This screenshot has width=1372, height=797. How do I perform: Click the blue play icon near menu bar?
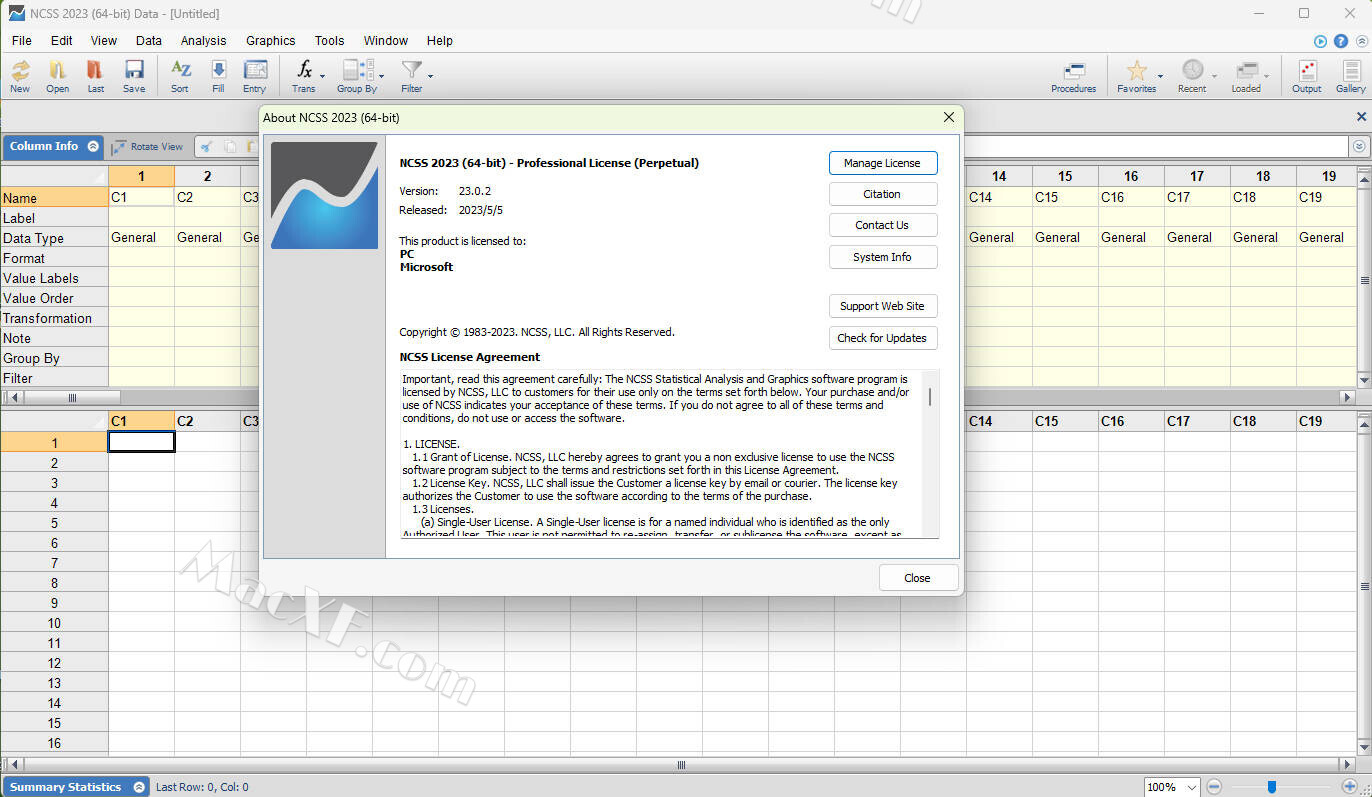(x=1320, y=41)
